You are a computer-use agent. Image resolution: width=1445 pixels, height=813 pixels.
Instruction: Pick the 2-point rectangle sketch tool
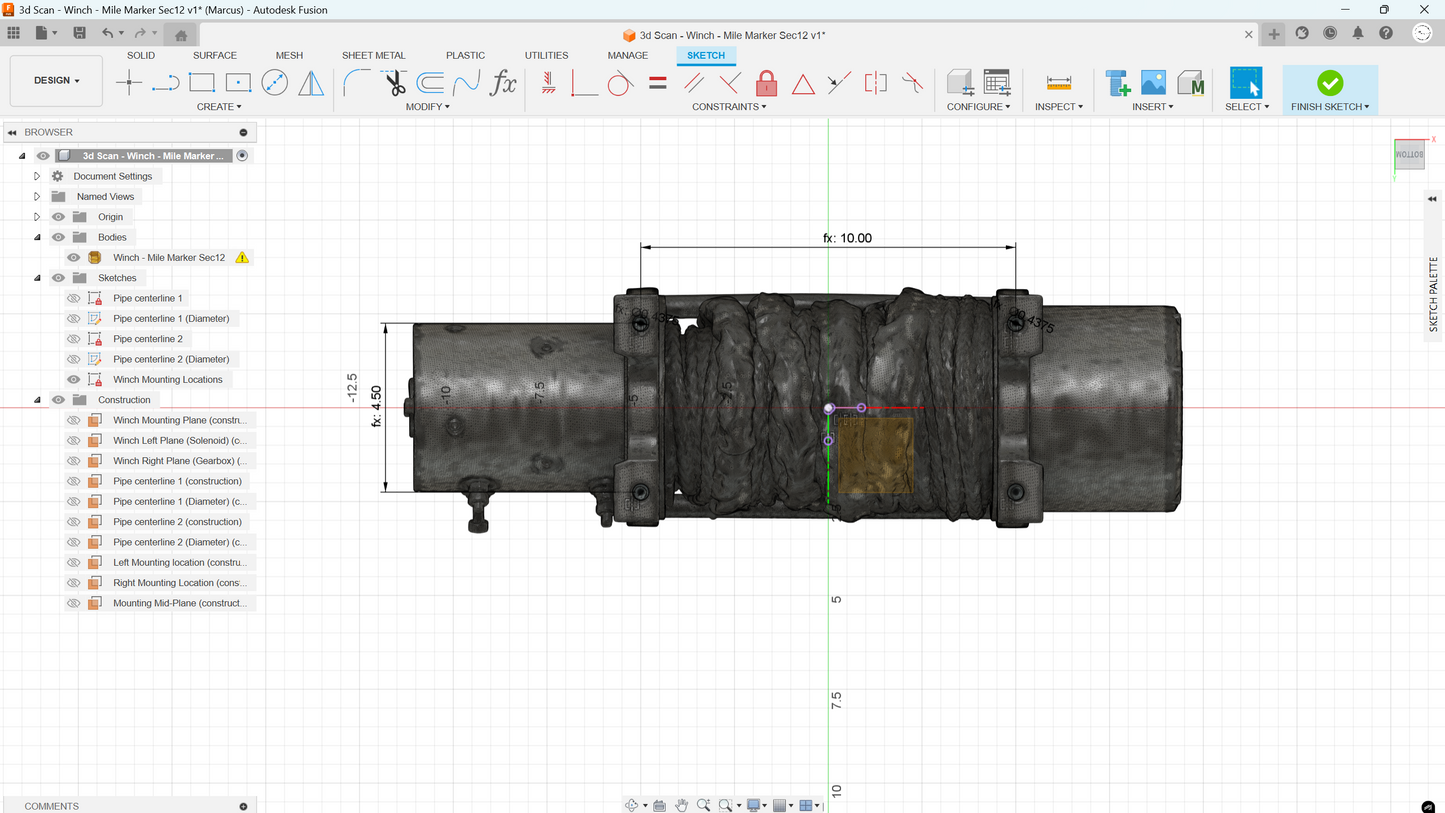202,83
